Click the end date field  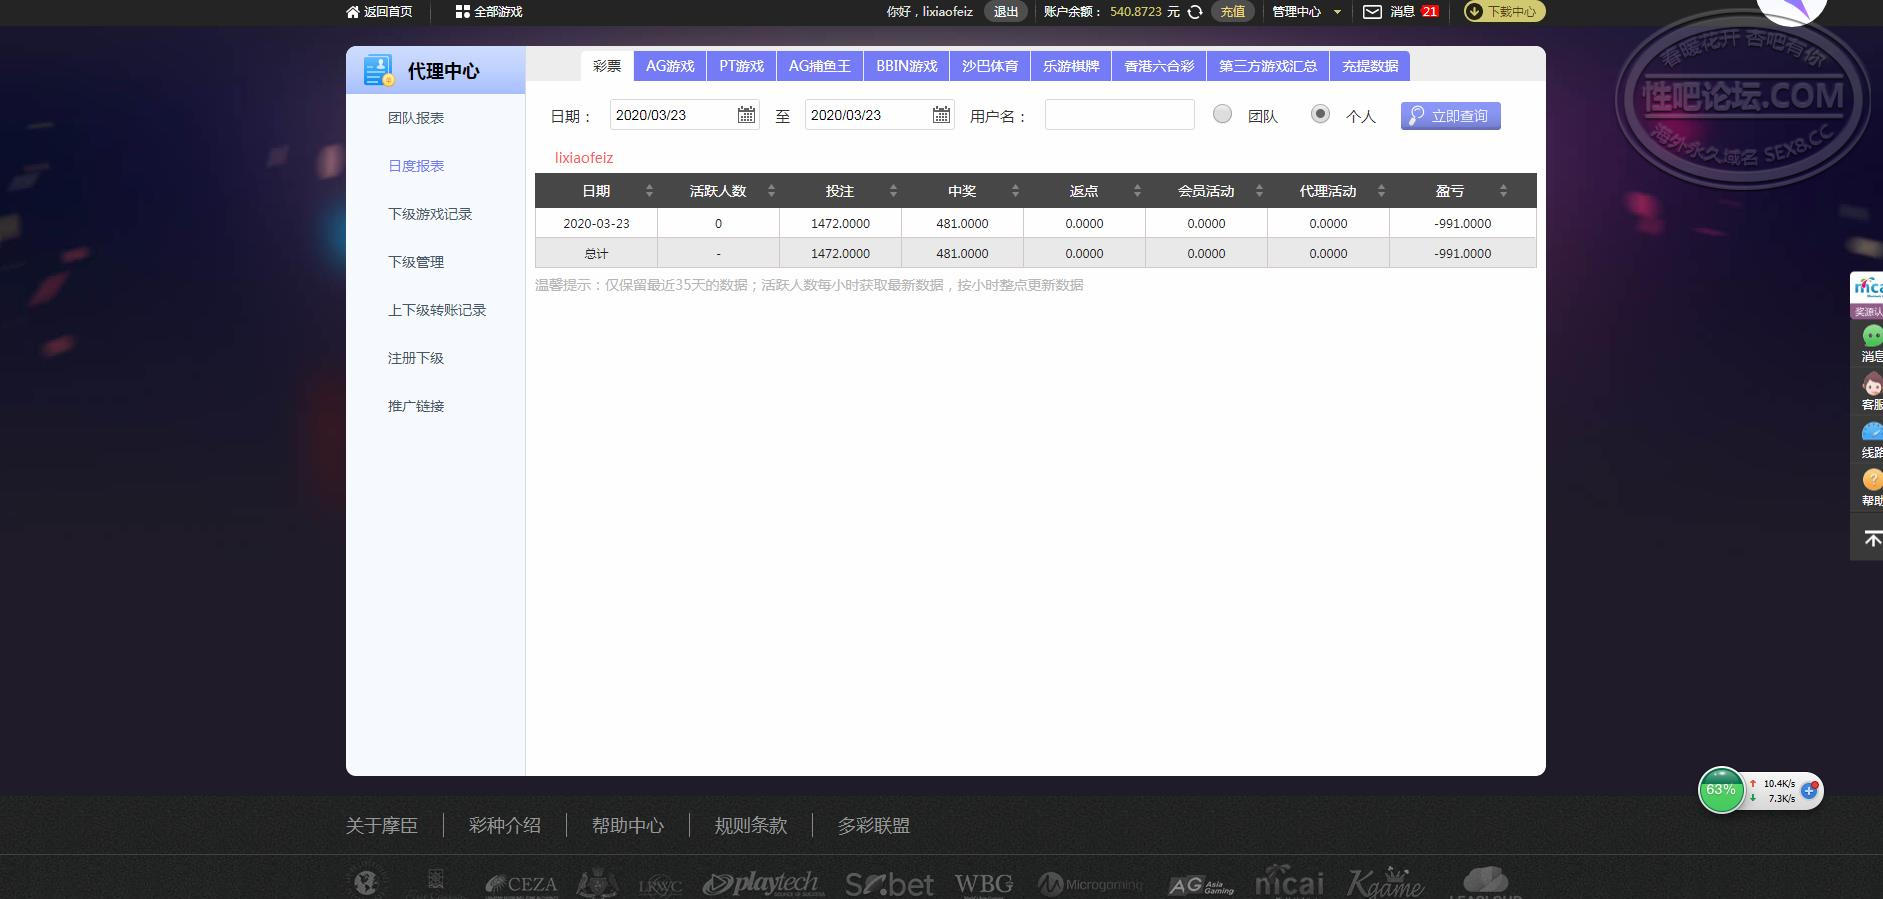pyautogui.click(x=880, y=115)
